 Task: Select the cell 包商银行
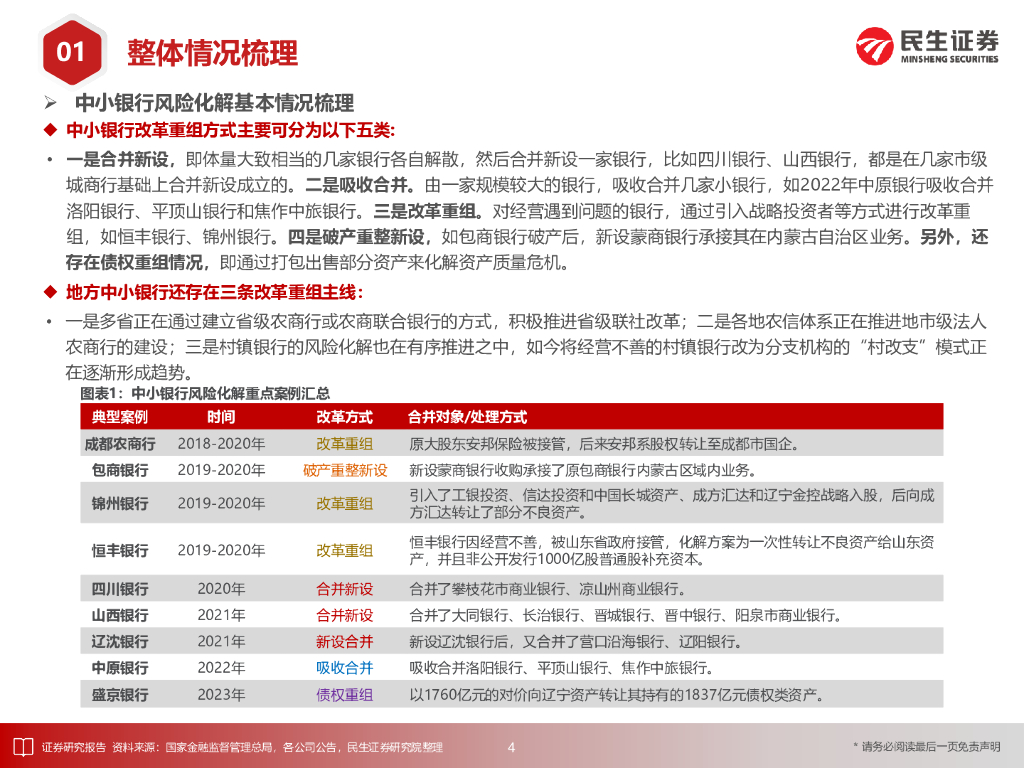120,470
